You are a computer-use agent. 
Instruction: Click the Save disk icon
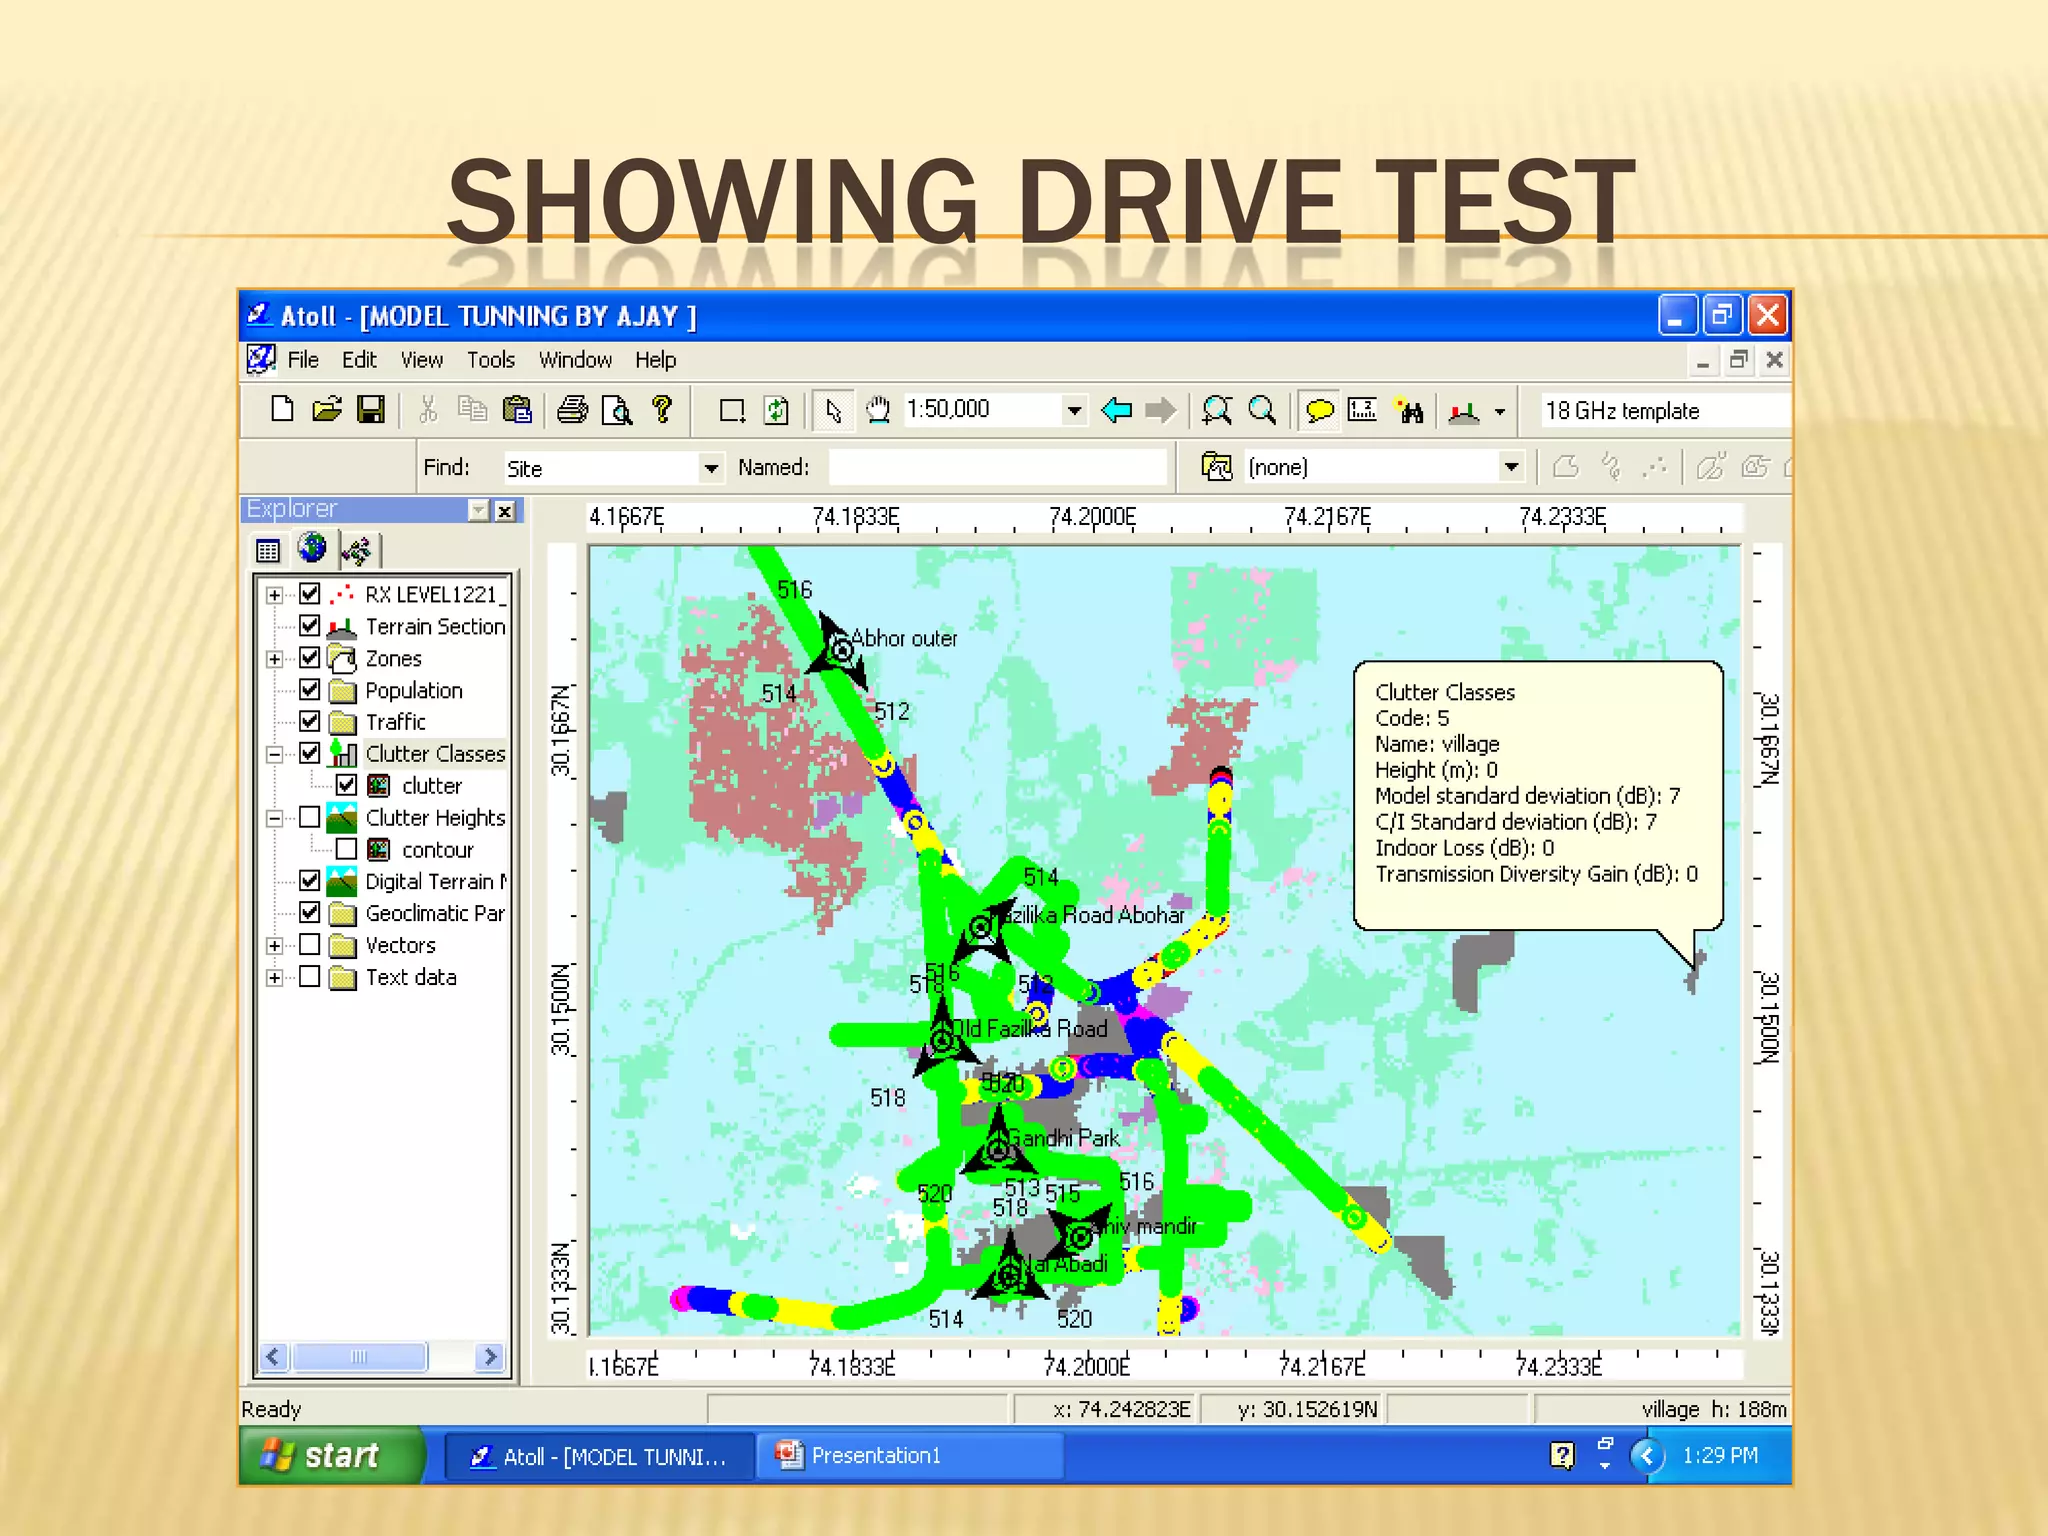tap(371, 410)
